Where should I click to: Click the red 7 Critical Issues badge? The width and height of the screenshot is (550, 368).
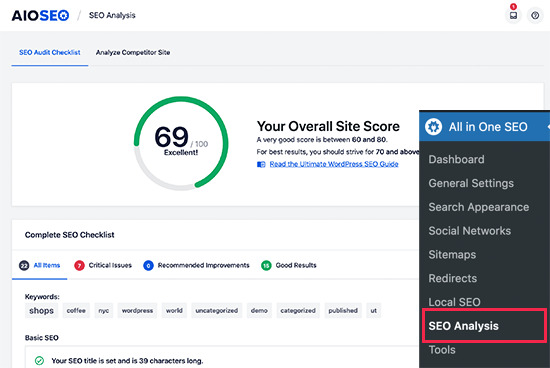click(x=79, y=266)
